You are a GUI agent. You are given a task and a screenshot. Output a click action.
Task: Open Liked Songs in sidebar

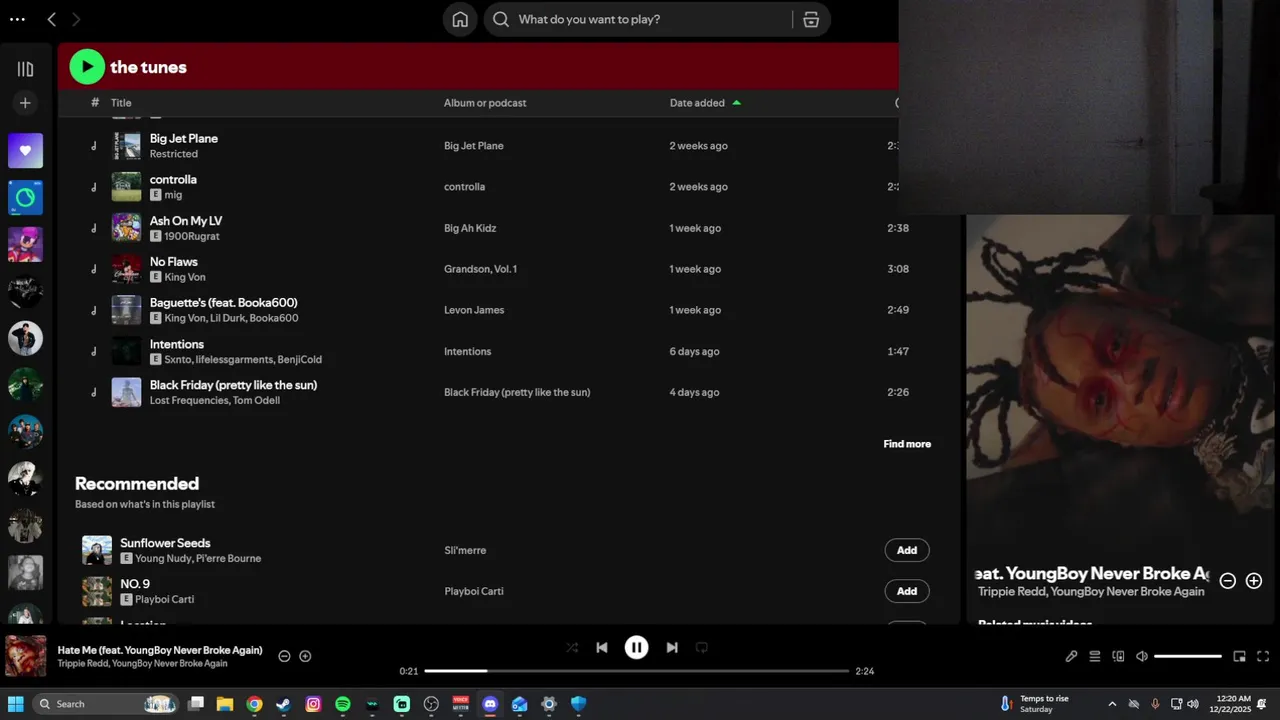tap(25, 151)
